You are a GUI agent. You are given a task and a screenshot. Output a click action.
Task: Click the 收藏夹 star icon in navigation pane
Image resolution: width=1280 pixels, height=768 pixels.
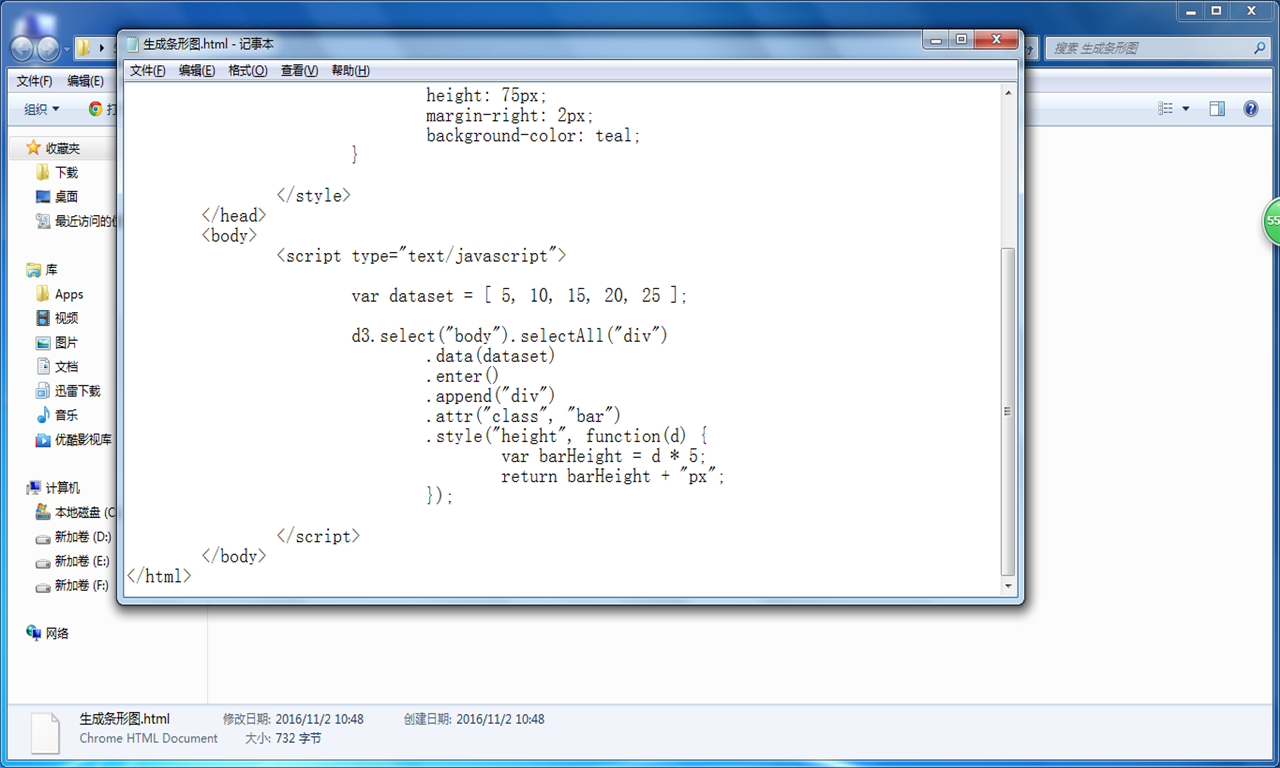pyautogui.click(x=33, y=148)
